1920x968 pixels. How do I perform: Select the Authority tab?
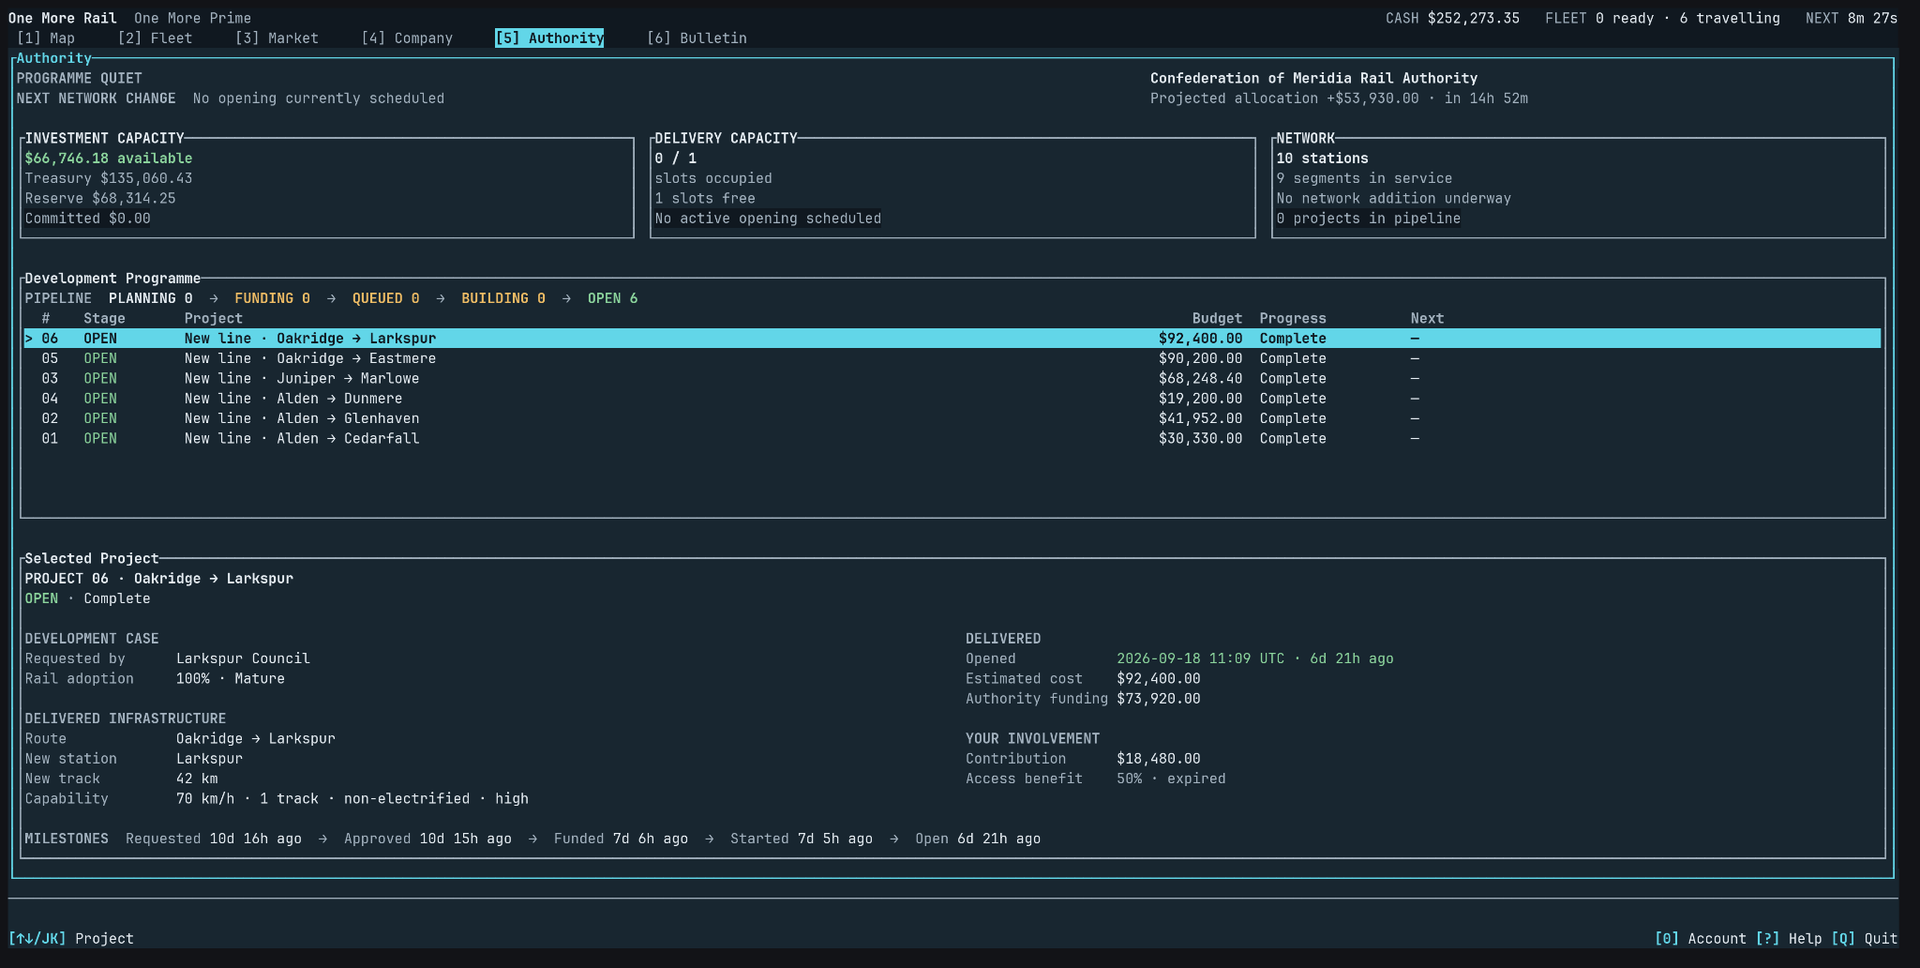pos(549,38)
